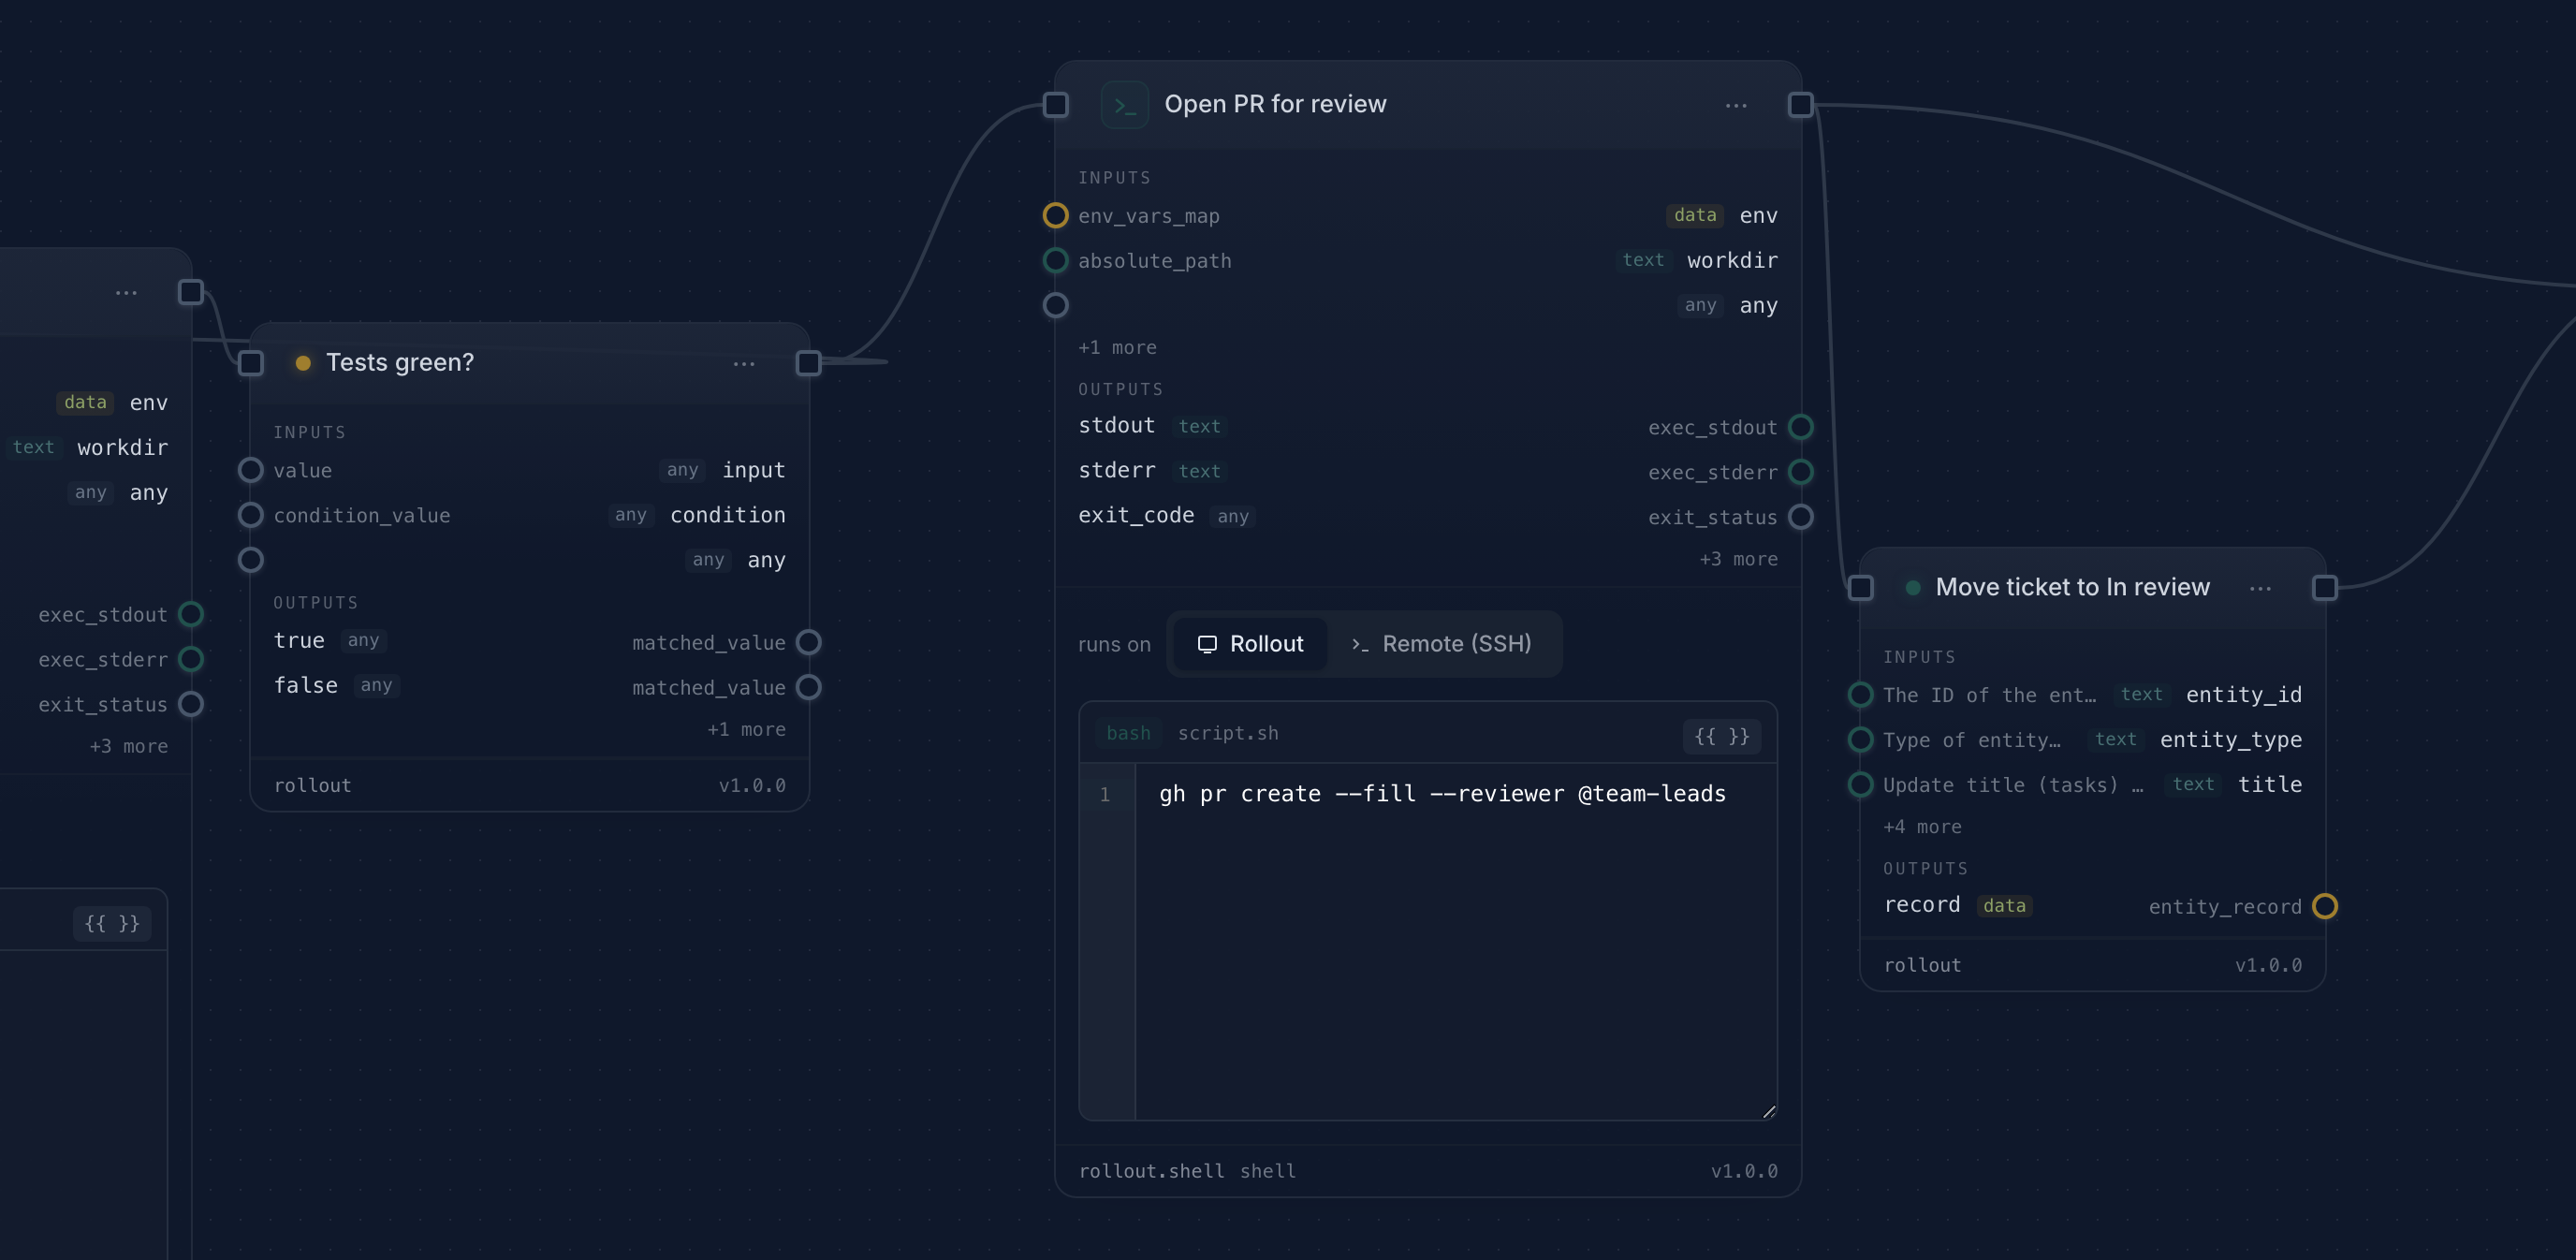This screenshot has width=2576, height=1260.
Task: Click the entity_record output port
Action: [x=2325, y=906]
